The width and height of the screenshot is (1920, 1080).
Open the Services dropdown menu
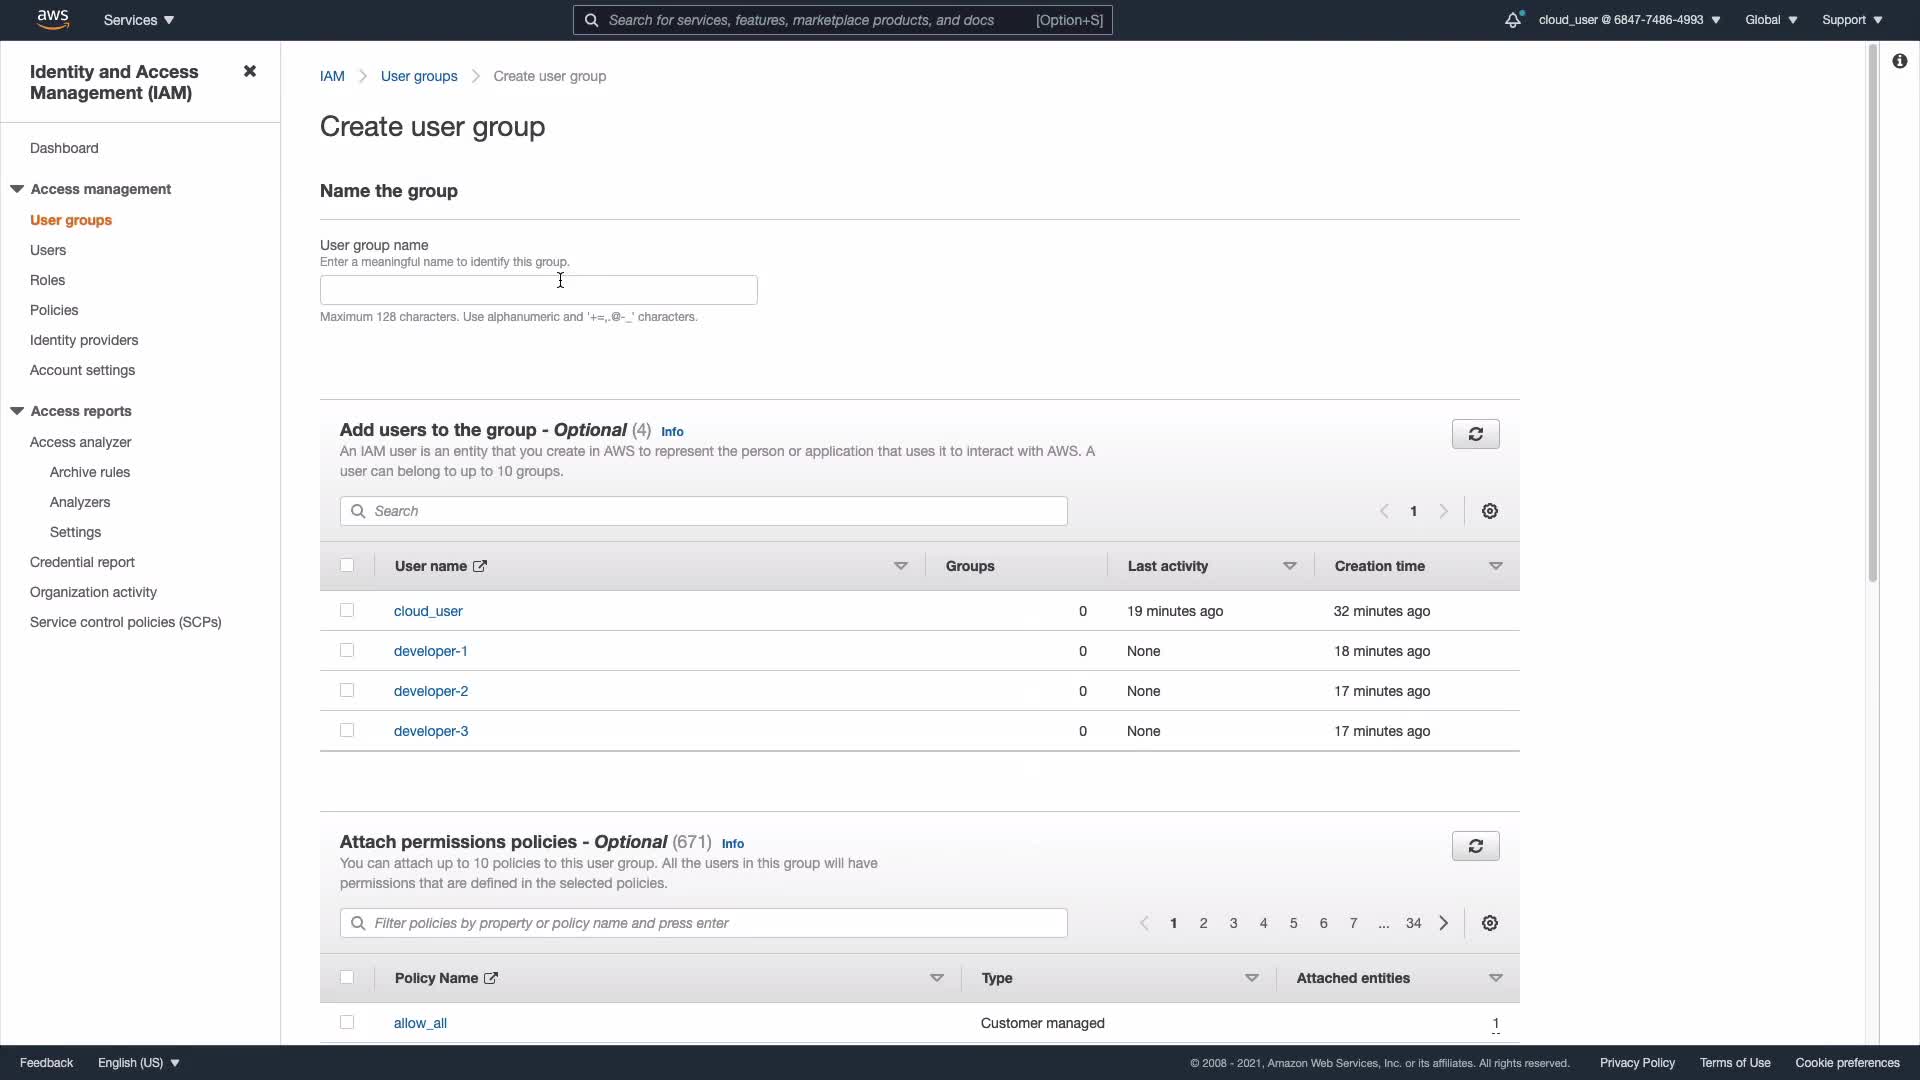coord(139,20)
